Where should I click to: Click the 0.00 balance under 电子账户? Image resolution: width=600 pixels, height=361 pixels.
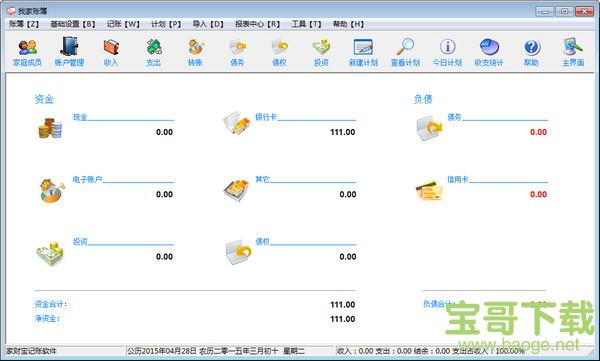click(x=164, y=194)
